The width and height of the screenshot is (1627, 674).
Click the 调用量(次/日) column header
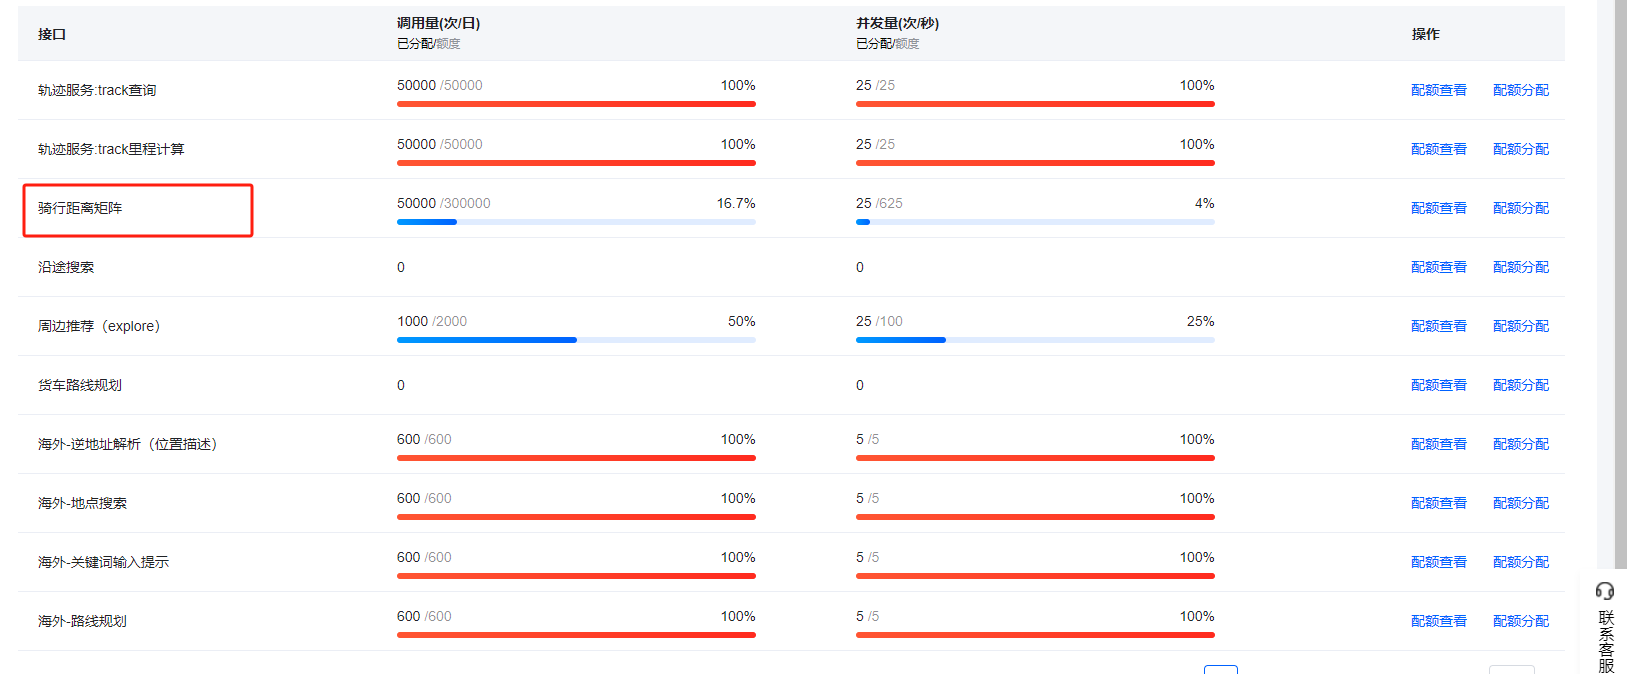[438, 23]
